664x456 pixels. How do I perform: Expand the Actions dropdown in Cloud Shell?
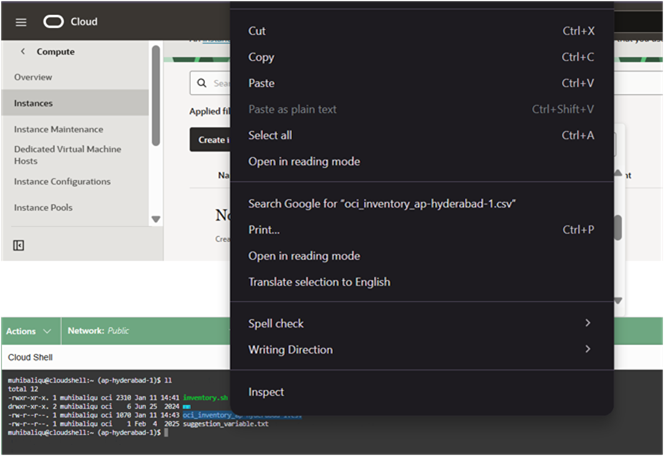(28, 331)
